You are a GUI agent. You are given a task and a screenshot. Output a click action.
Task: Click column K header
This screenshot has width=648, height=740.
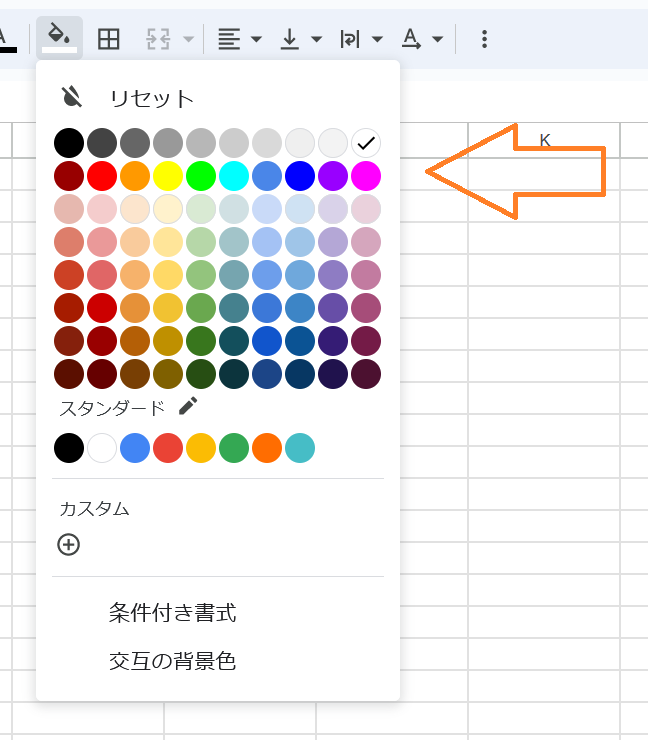544,140
